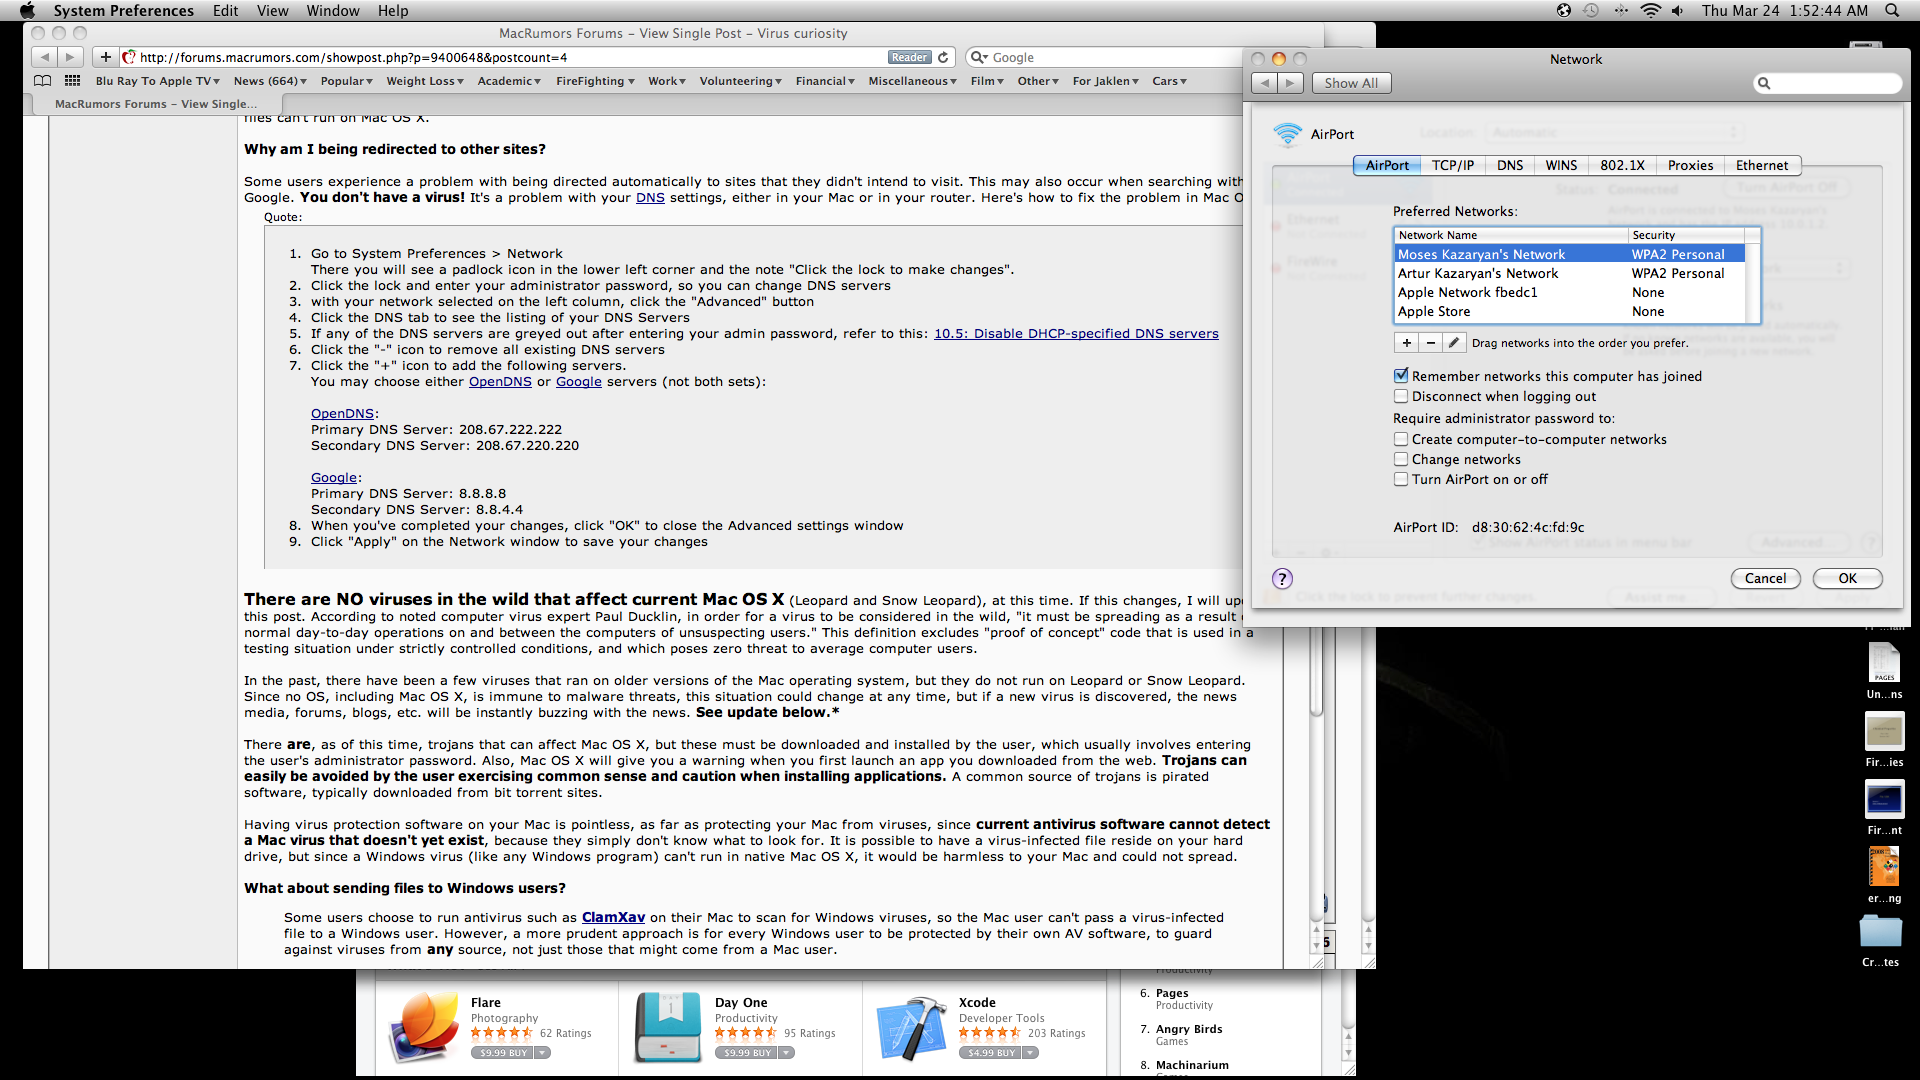Expand the Miscellaneous bookmarks folder
This screenshot has height=1080, width=1920.
(912, 81)
